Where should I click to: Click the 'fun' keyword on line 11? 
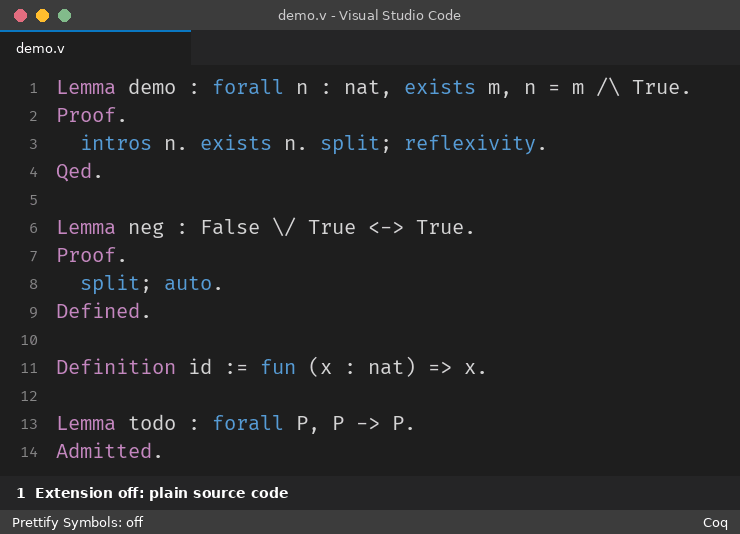(278, 367)
